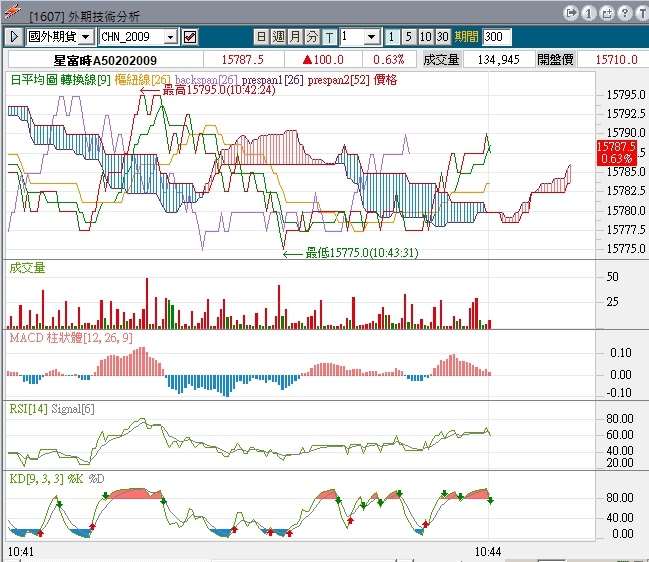Click the 15775.0 price axis label
Screen dimensions: 649x562
pyautogui.click(x=626, y=249)
